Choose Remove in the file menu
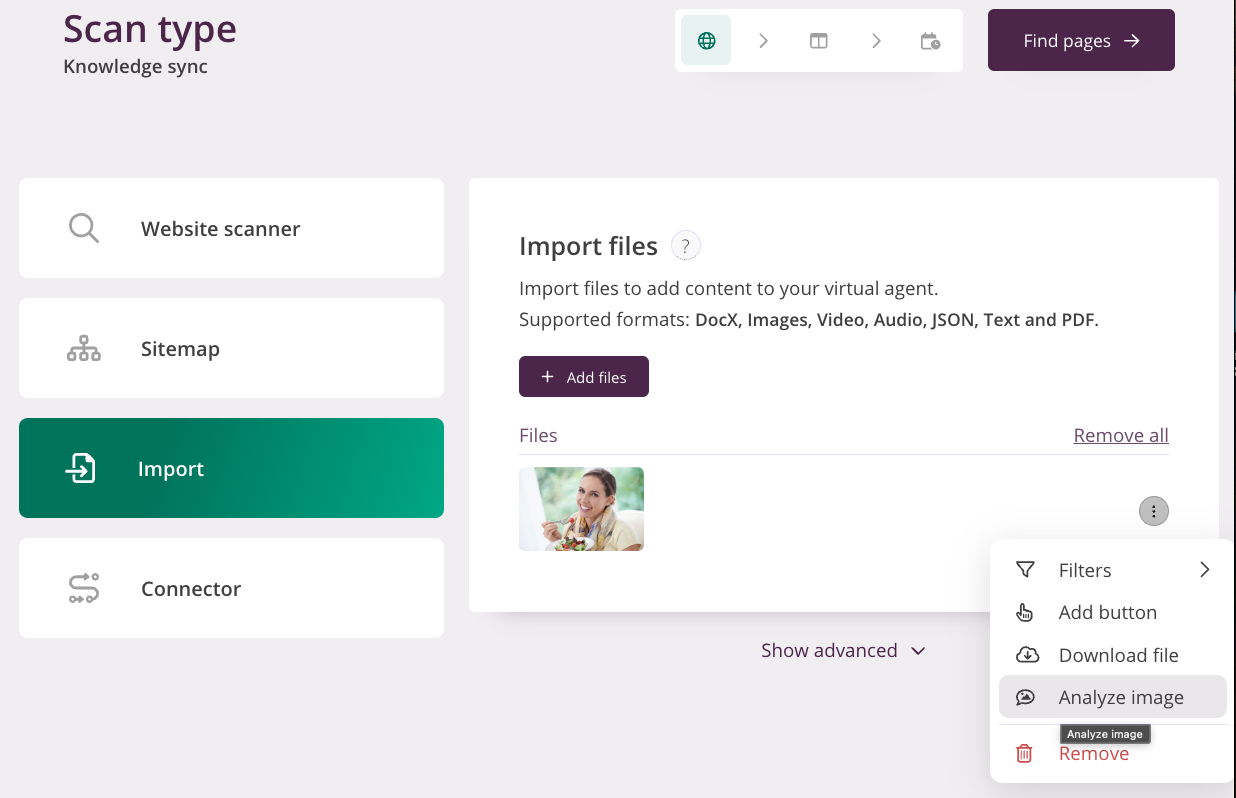This screenshot has width=1236, height=798. (1113, 753)
